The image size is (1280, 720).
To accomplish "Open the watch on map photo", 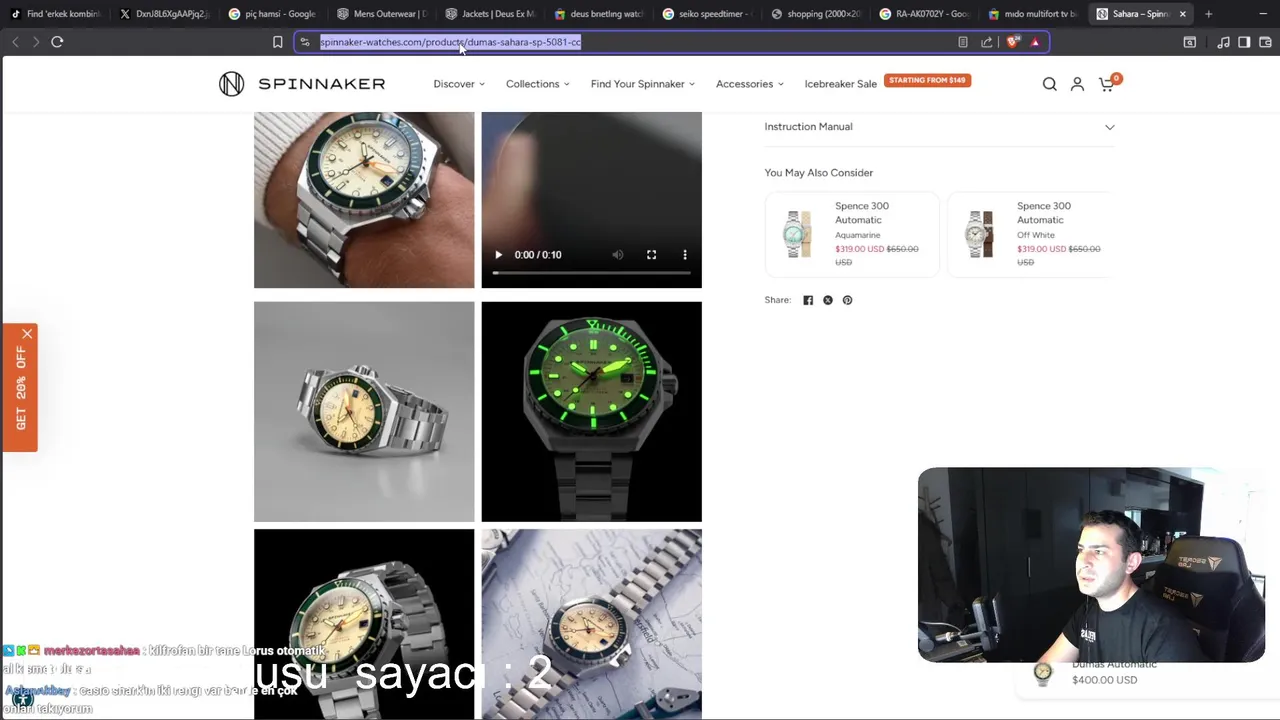I will point(591,624).
